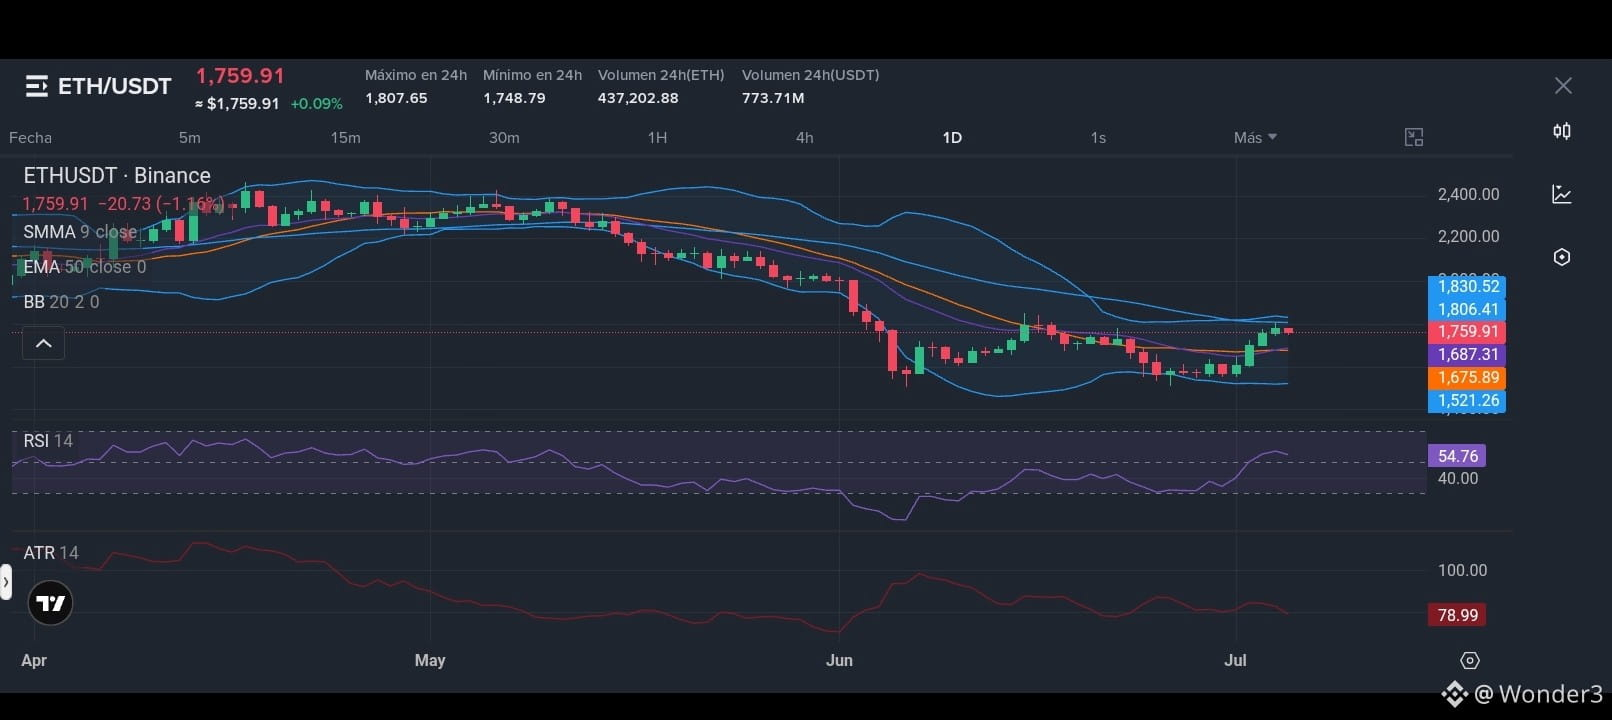Select the 30m timeframe
The height and width of the screenshot is (720, 1612).
504,138
